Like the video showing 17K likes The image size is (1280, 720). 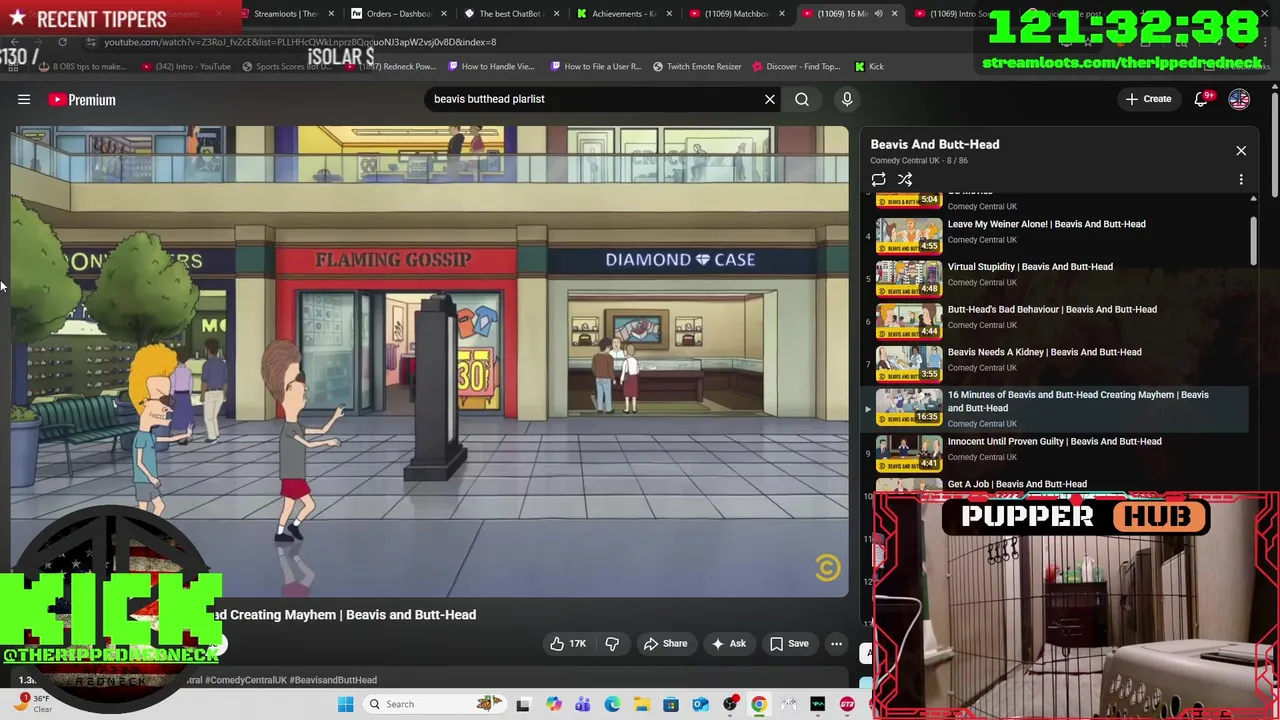(x=568, y=644)
